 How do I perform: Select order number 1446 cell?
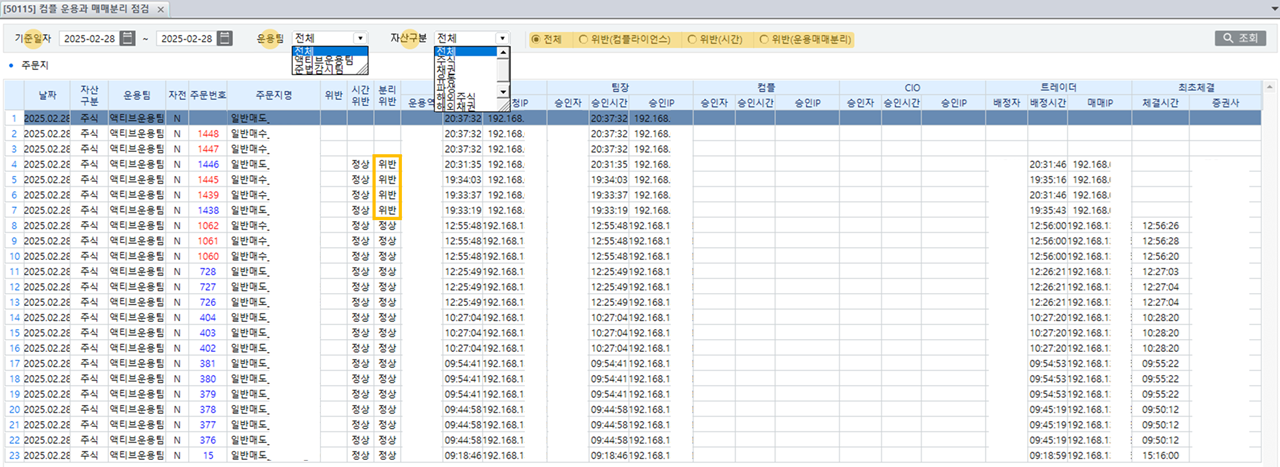(x=208, y=164)
